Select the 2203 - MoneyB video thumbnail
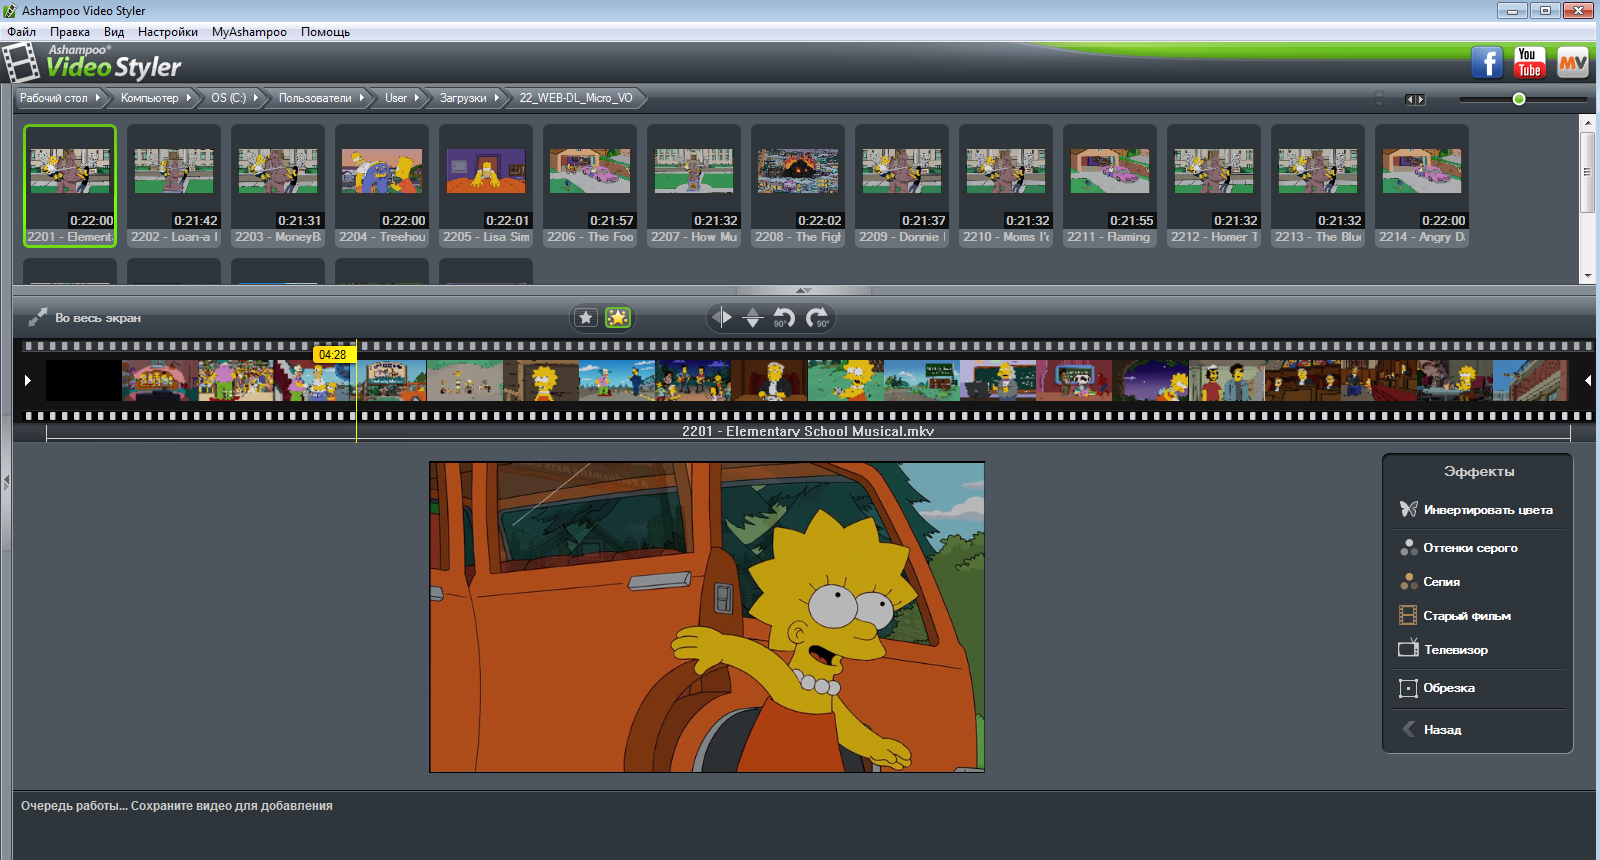Viewport: 1600px width, 860px height. [278, 186]
